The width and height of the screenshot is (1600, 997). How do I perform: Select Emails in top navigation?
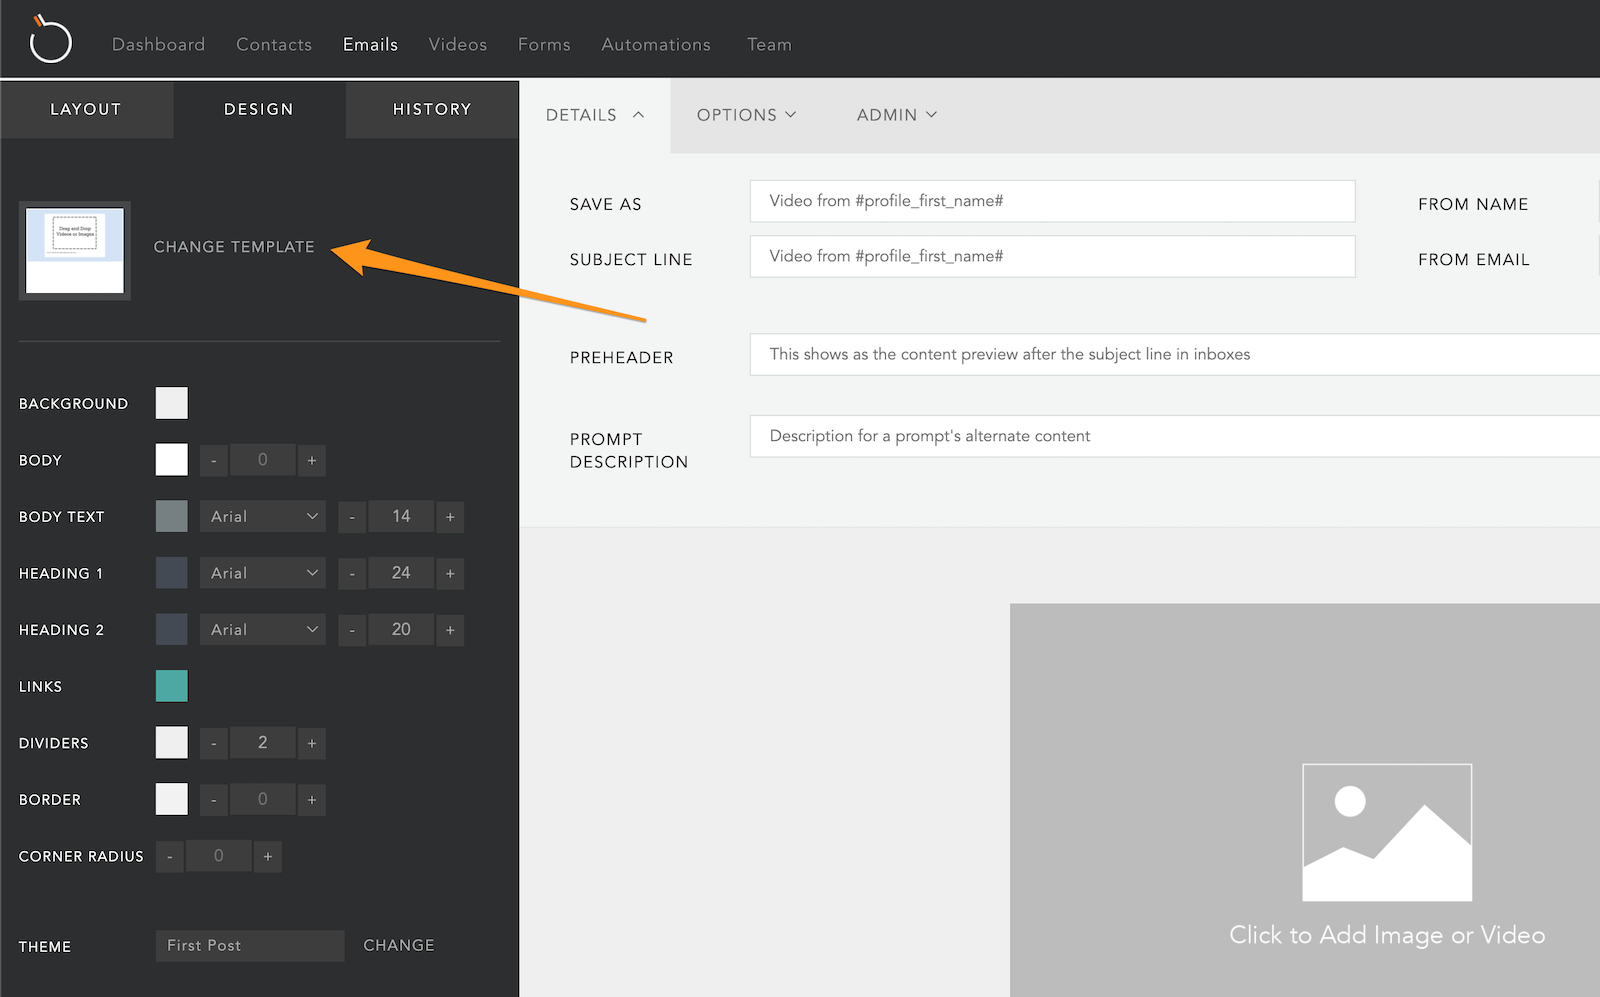370,44
